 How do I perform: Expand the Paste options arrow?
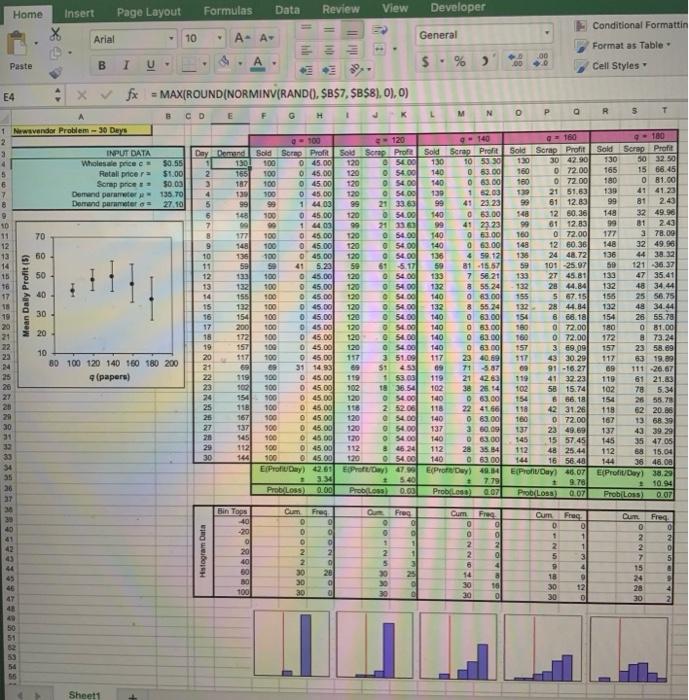click(37, 43)
